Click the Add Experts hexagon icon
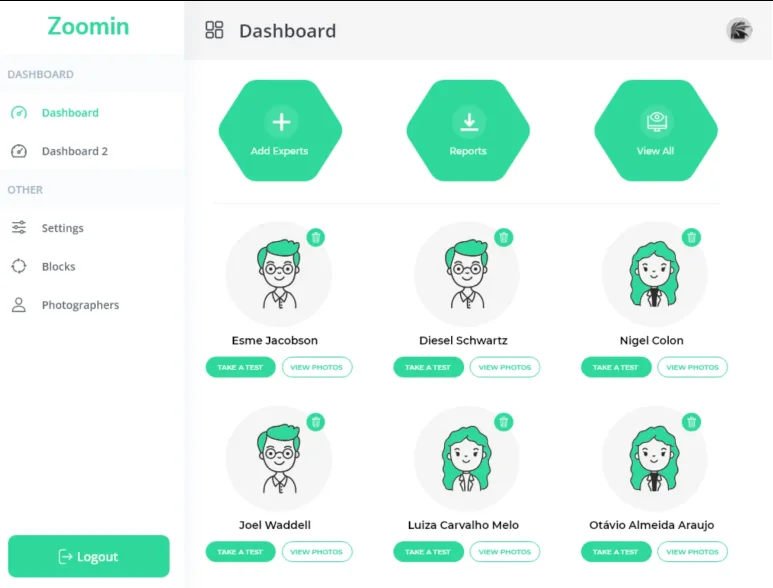This screenshot has height=588, width=773. pos(280,131)
